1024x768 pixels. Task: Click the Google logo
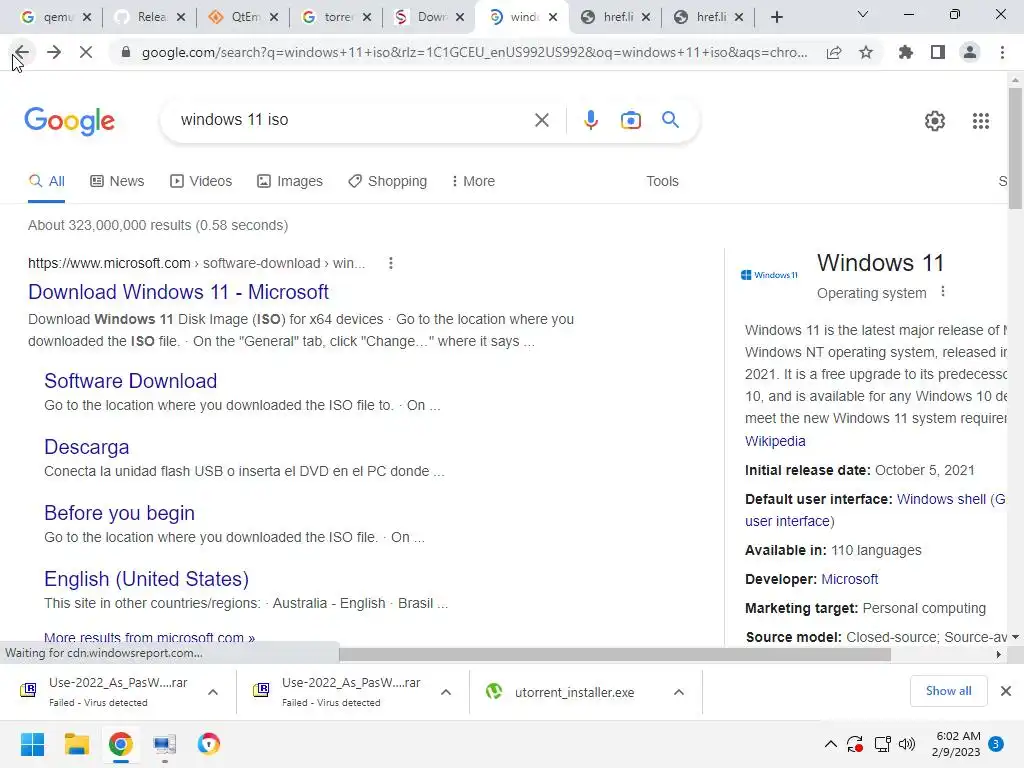click(x=69, y=121)
